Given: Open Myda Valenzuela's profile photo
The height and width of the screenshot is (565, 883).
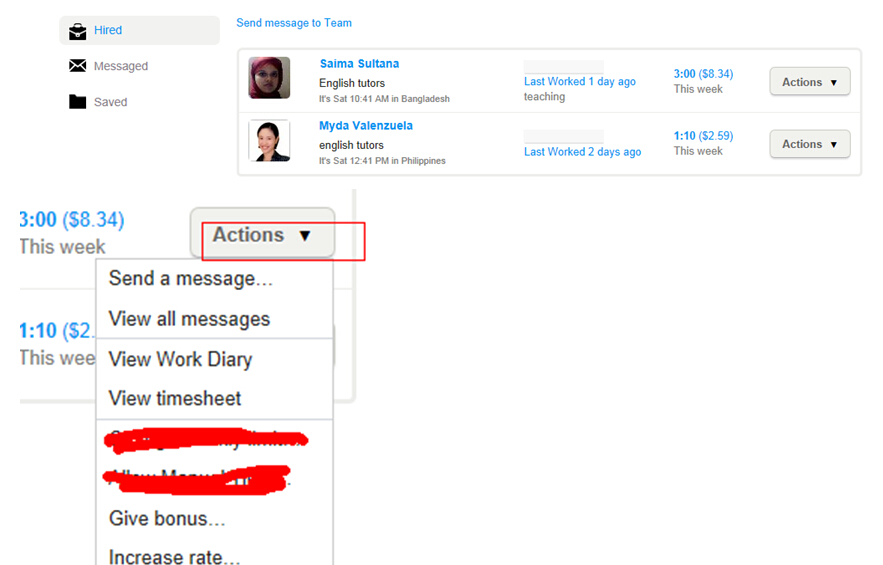Looking at the screenshot, I should pyautogui.click(x=269, y=141).
